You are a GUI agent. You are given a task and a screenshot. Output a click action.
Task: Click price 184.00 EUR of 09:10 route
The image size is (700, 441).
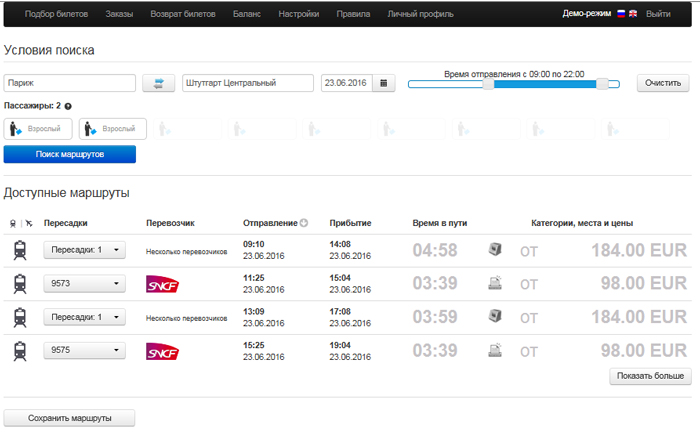click(x=639, y=250)
